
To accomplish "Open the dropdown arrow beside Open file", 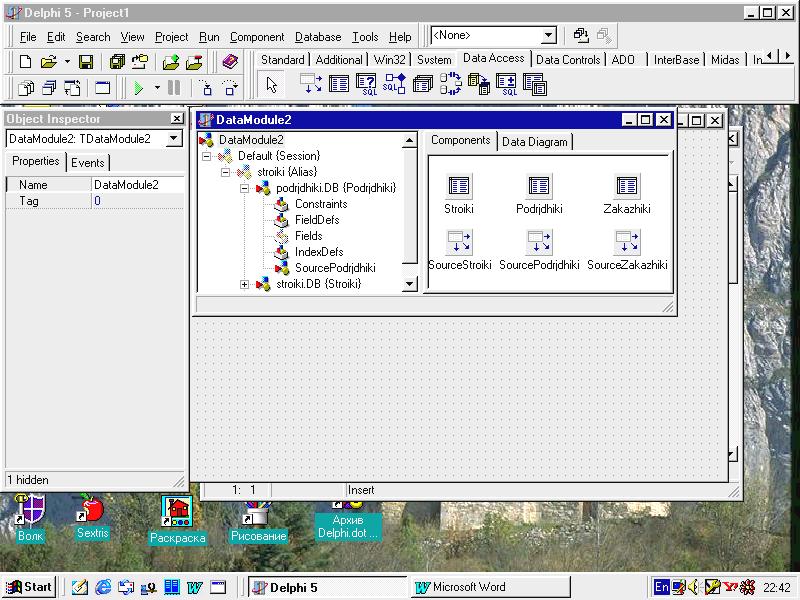I will (67, 62).
